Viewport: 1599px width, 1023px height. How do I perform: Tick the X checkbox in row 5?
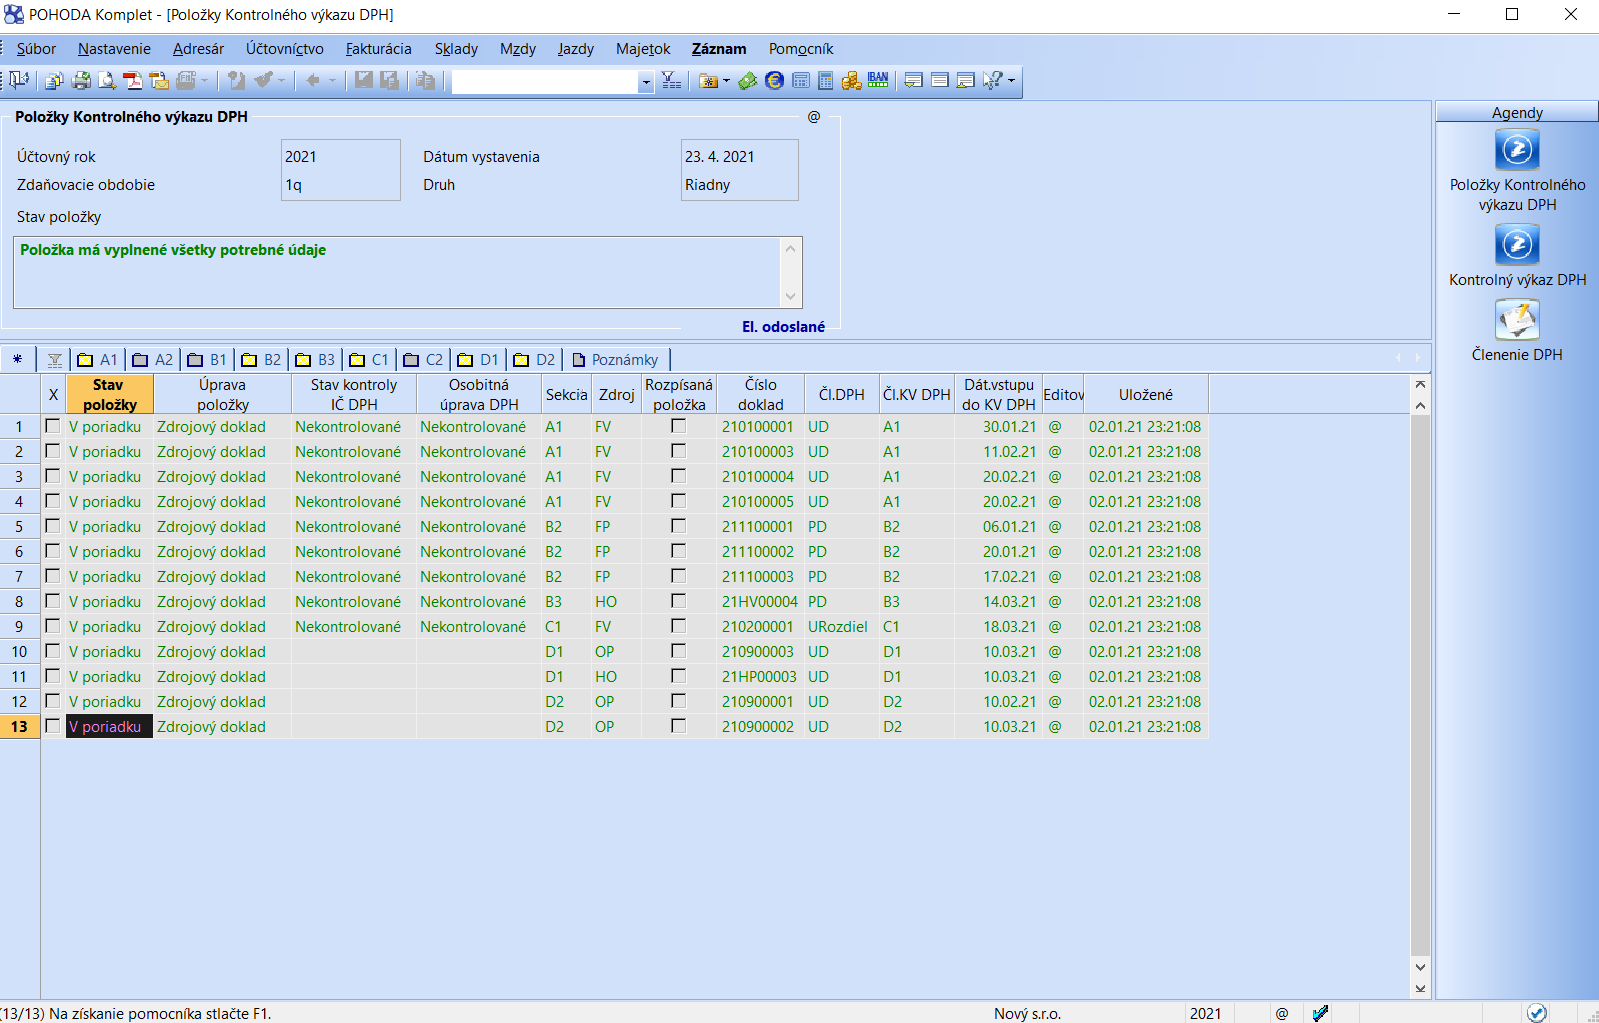tap(53, 526)
